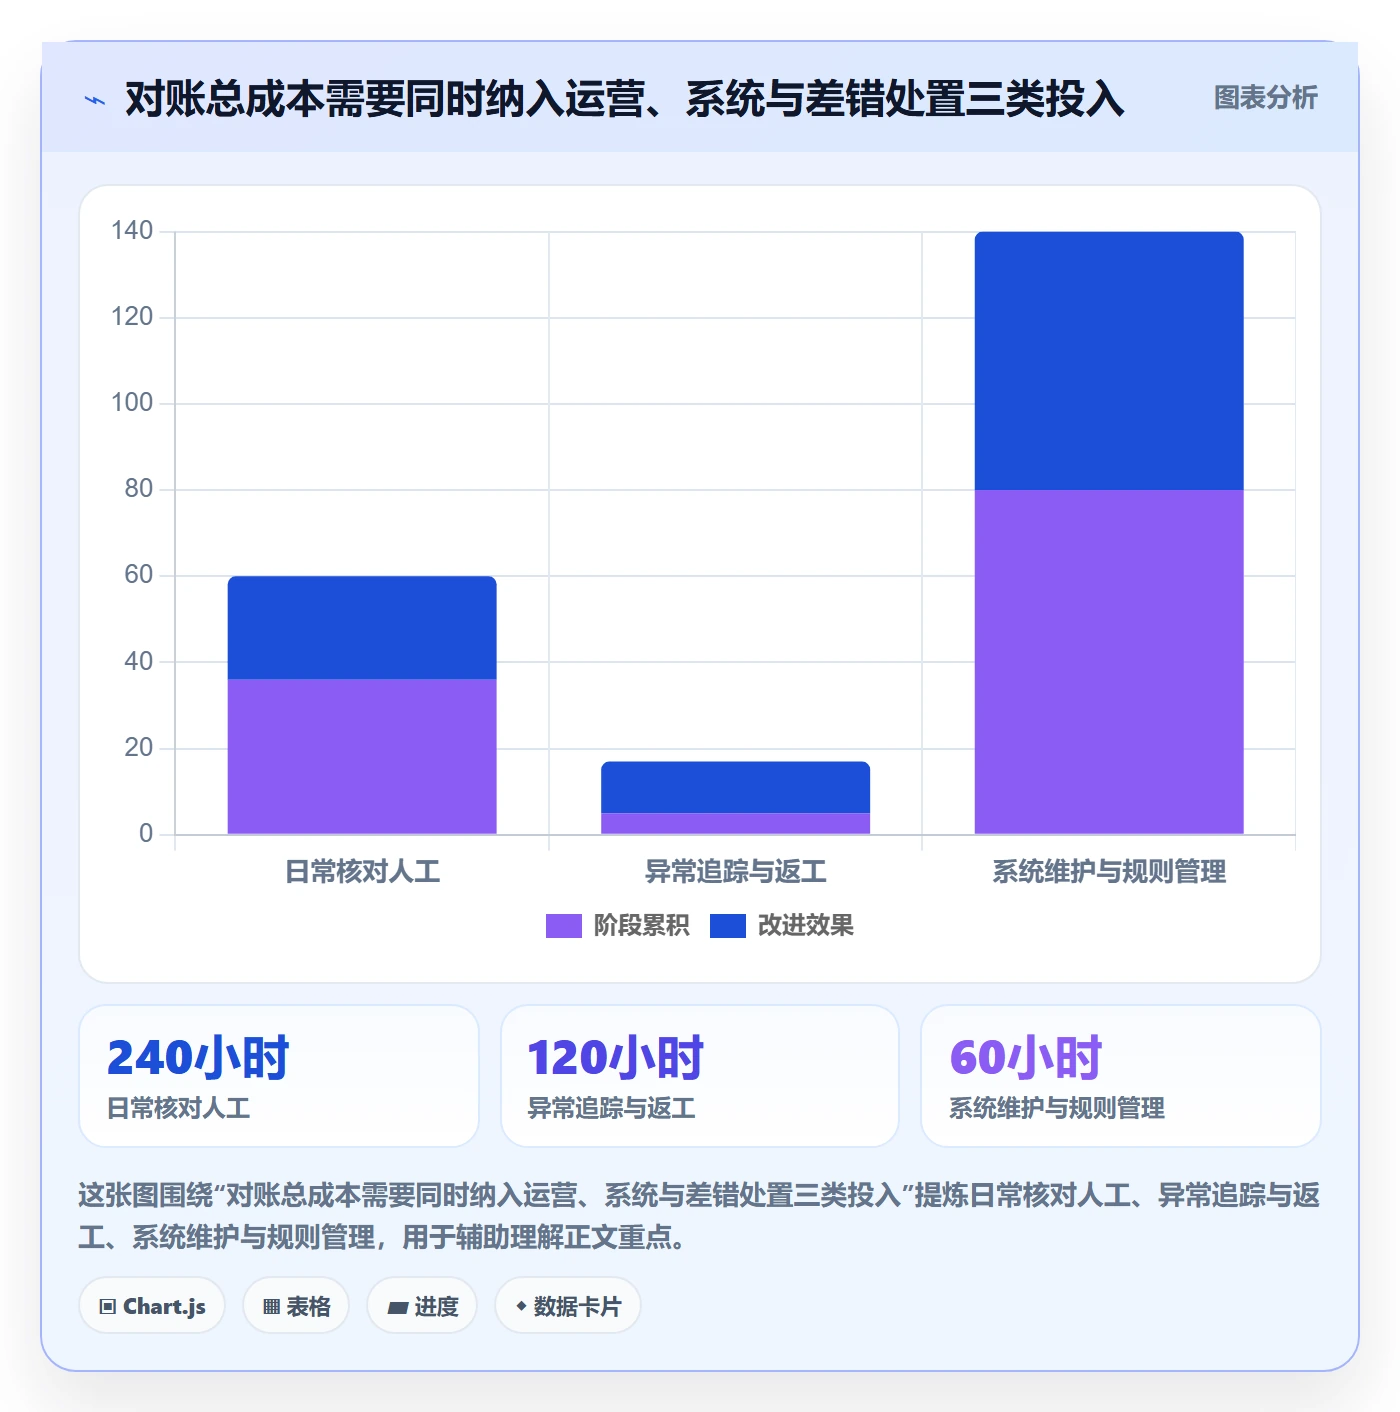Click the purple segment of the 日常核对人工 bar

[x=362, y=756]
